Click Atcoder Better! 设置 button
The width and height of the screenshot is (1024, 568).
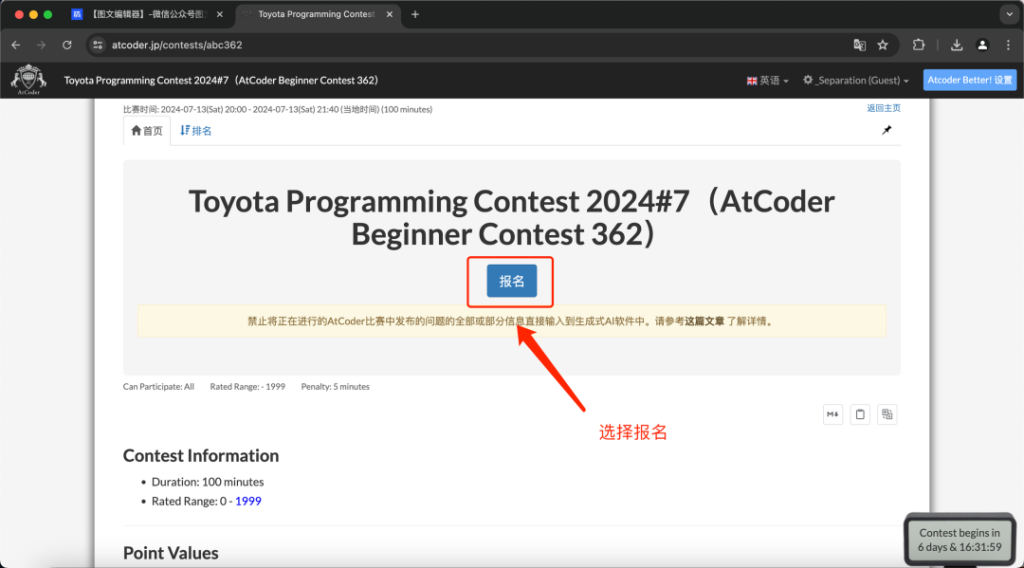tap(969, 80)
